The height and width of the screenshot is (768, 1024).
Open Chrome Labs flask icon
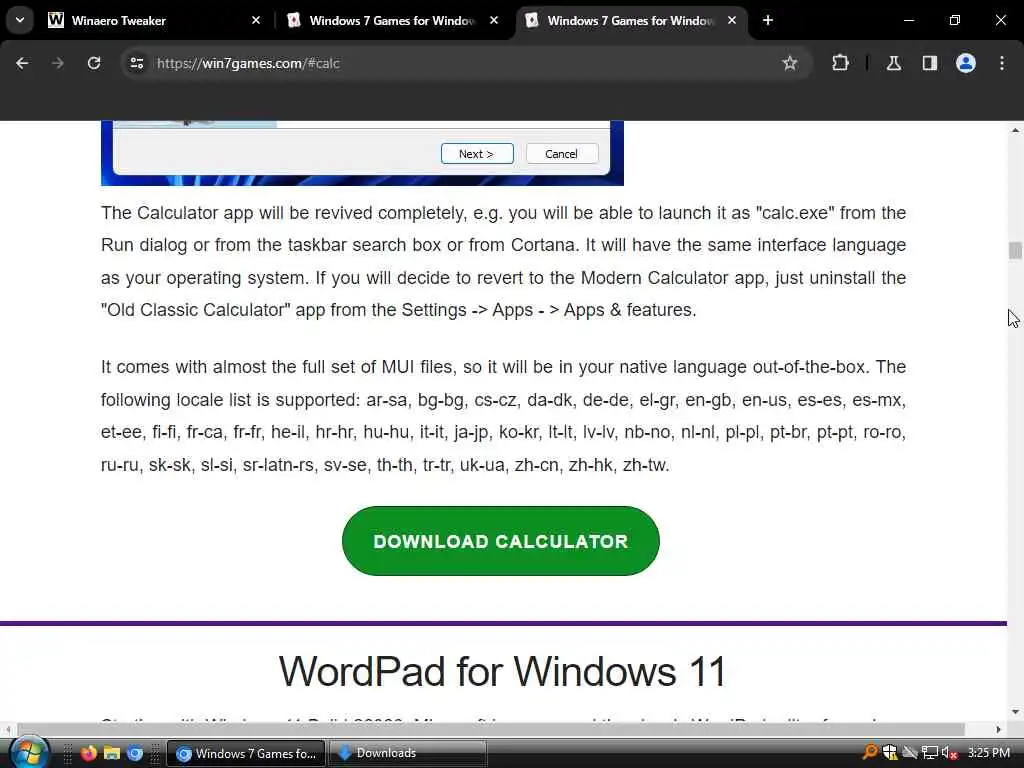893,63
